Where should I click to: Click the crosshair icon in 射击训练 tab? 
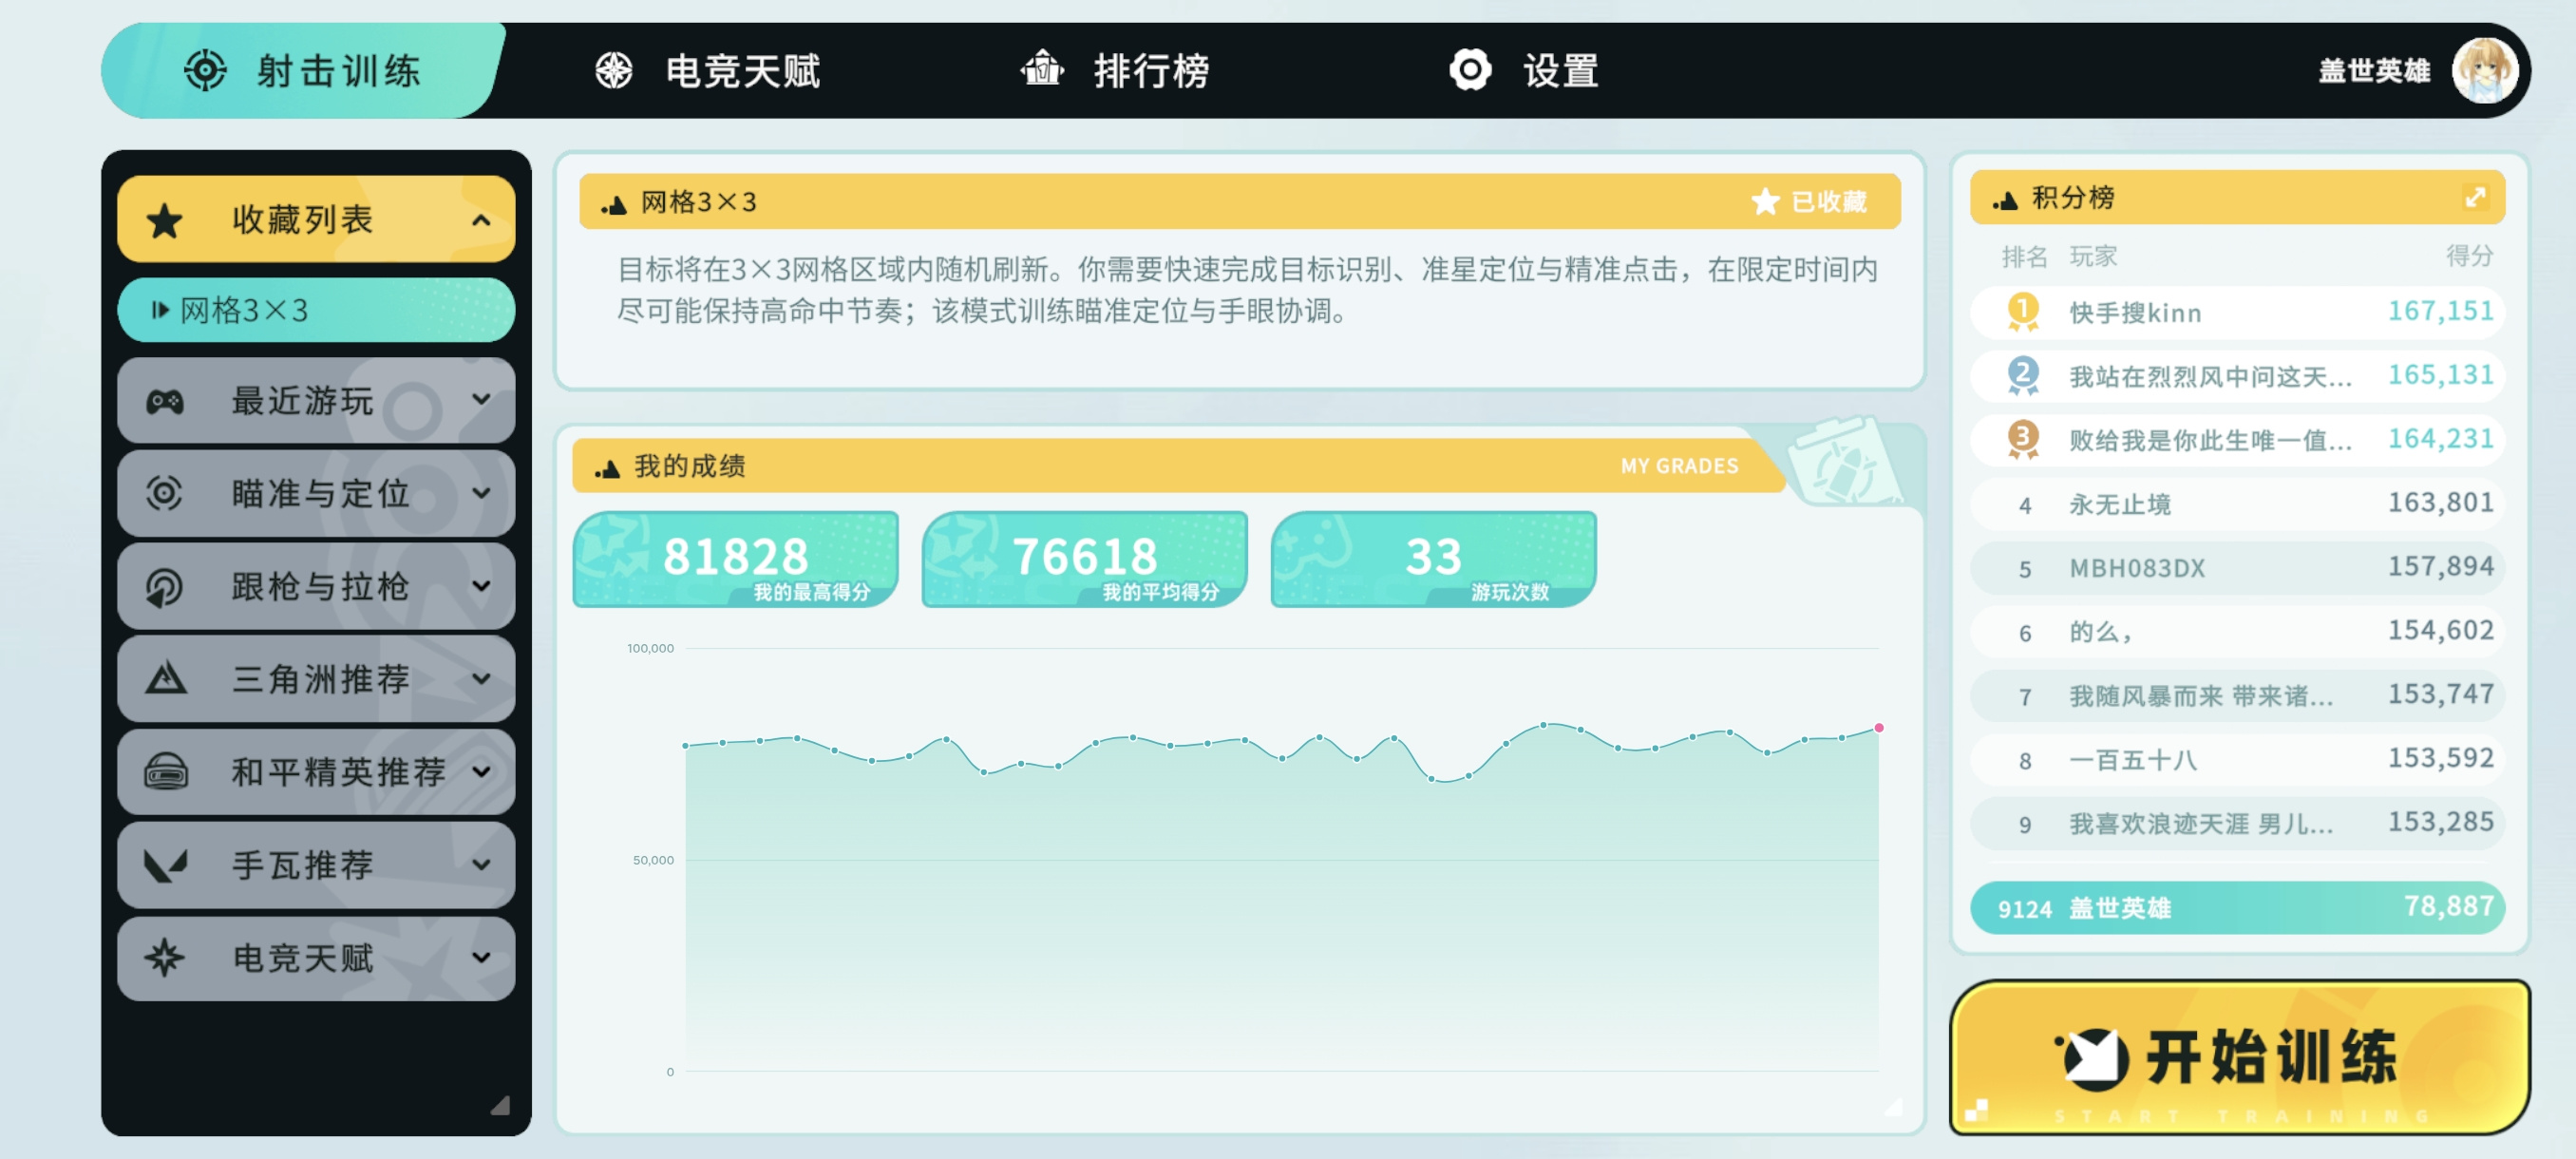205,71
